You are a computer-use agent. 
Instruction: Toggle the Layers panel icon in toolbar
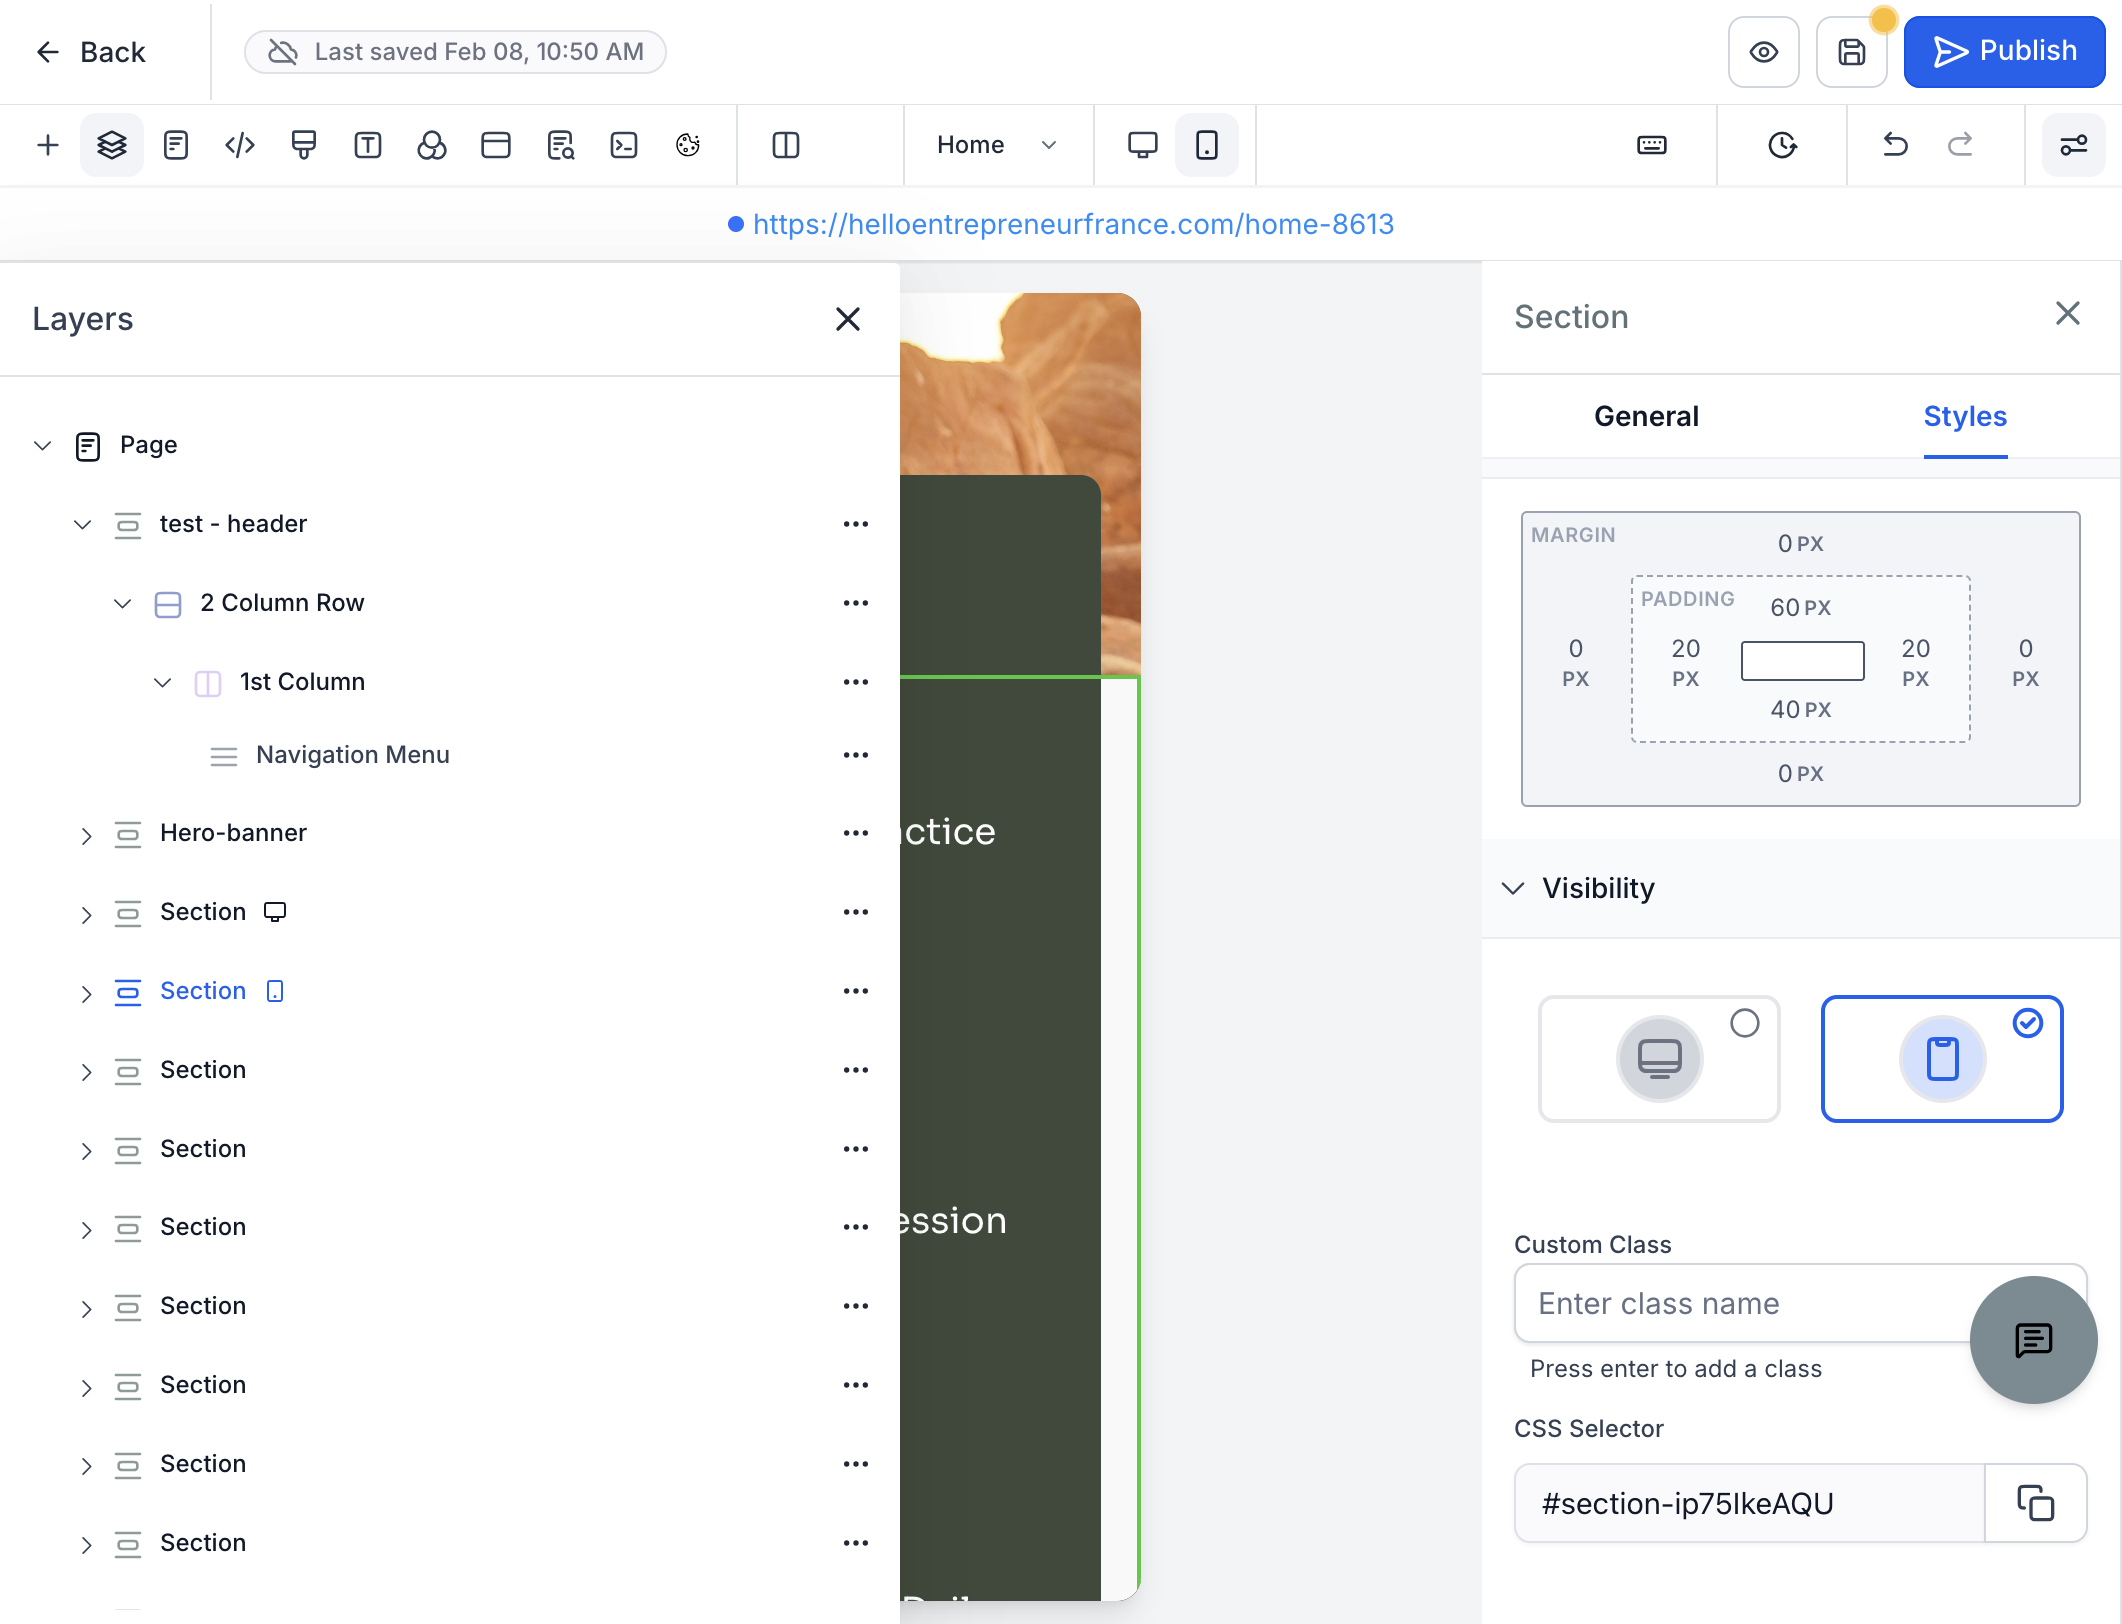point(111,145)
